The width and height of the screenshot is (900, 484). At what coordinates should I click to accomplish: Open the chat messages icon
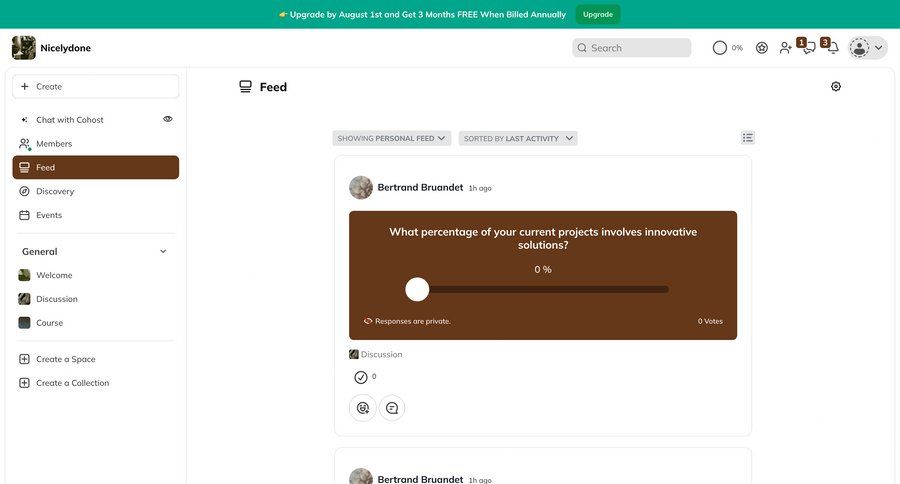point(808,48)
